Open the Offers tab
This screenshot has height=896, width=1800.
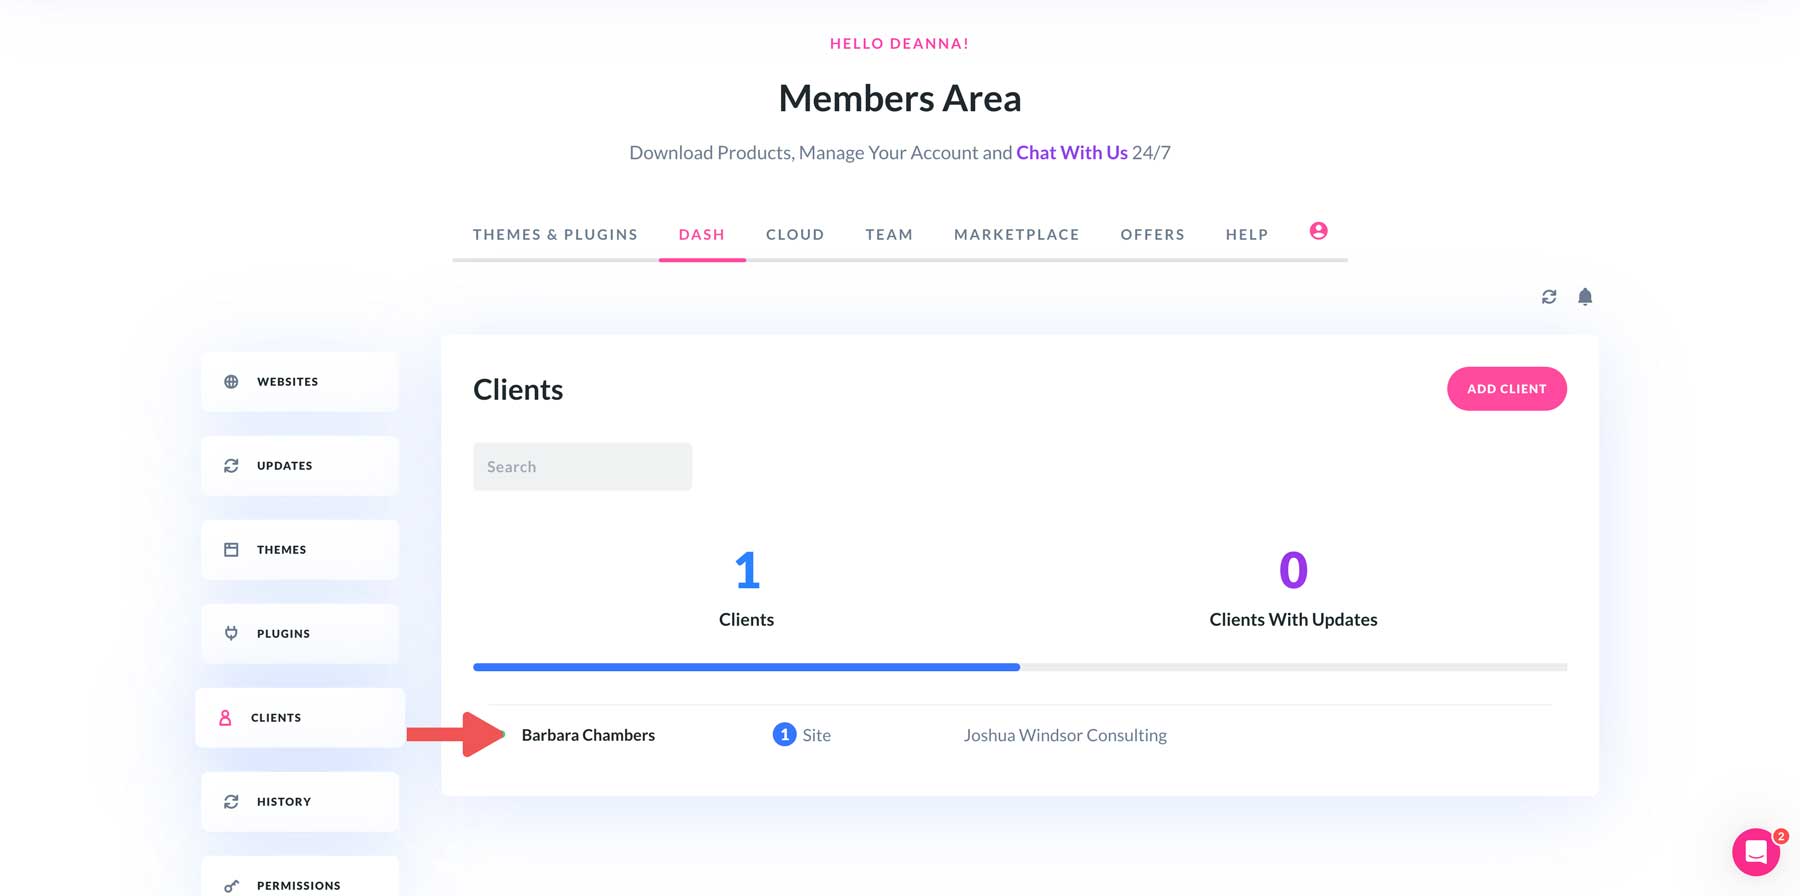tap(1153, 234)
